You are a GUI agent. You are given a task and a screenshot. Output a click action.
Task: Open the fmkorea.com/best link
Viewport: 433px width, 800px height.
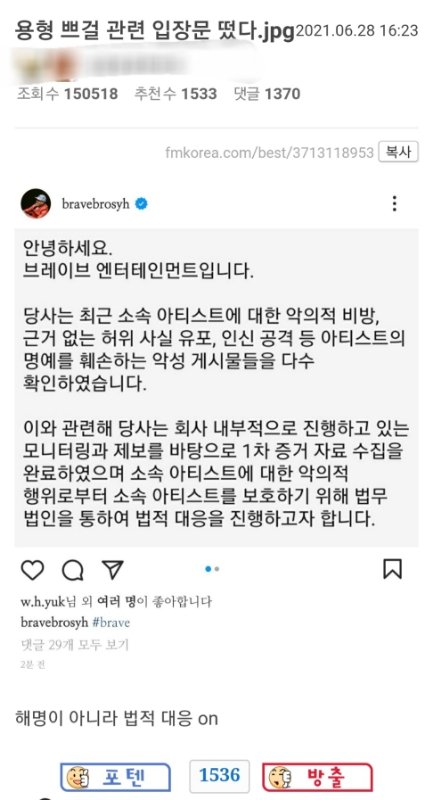(269, 152)
